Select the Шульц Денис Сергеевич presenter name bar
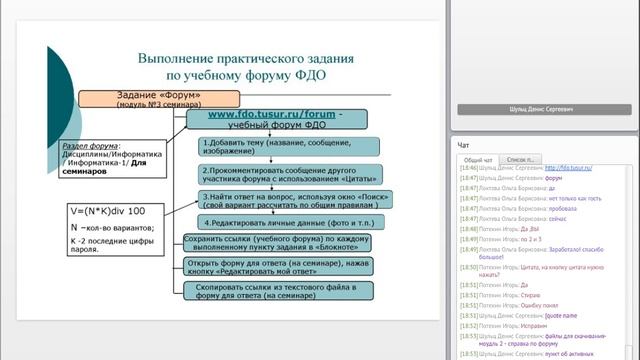640x360 pixels. pos(544,109)
